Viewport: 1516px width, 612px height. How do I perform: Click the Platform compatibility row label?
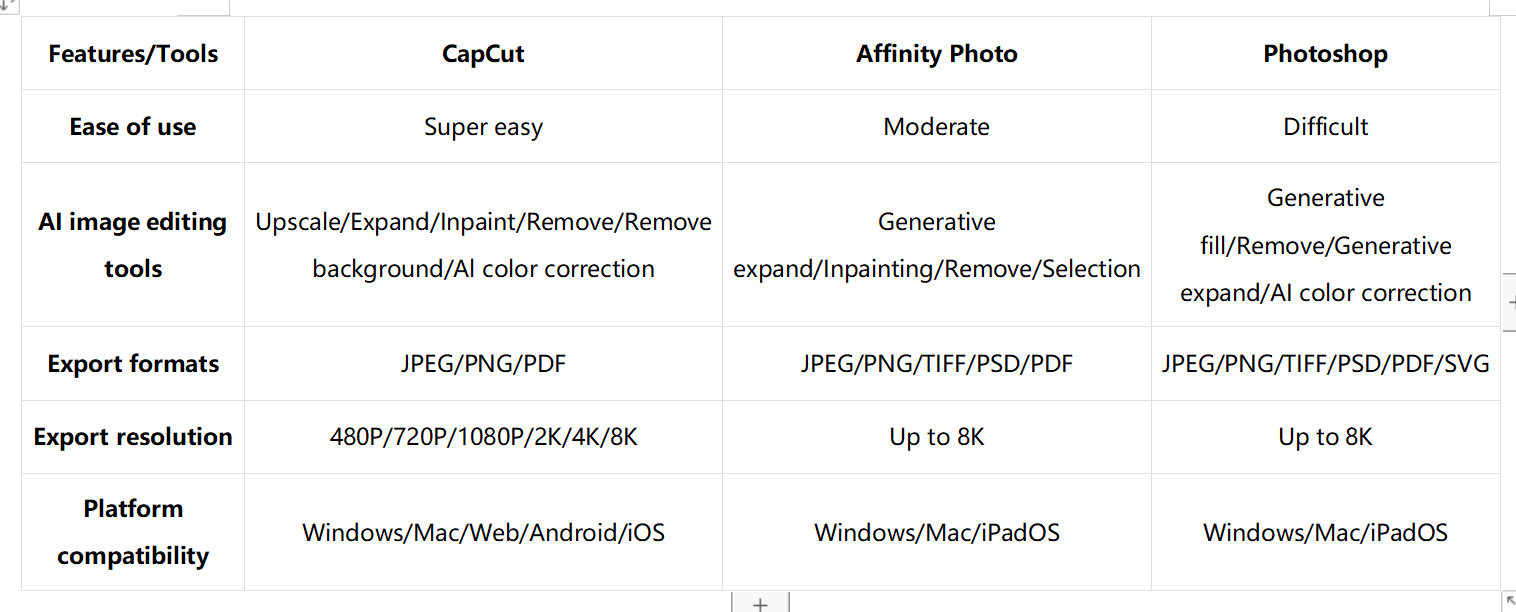(x=133, y=532)
